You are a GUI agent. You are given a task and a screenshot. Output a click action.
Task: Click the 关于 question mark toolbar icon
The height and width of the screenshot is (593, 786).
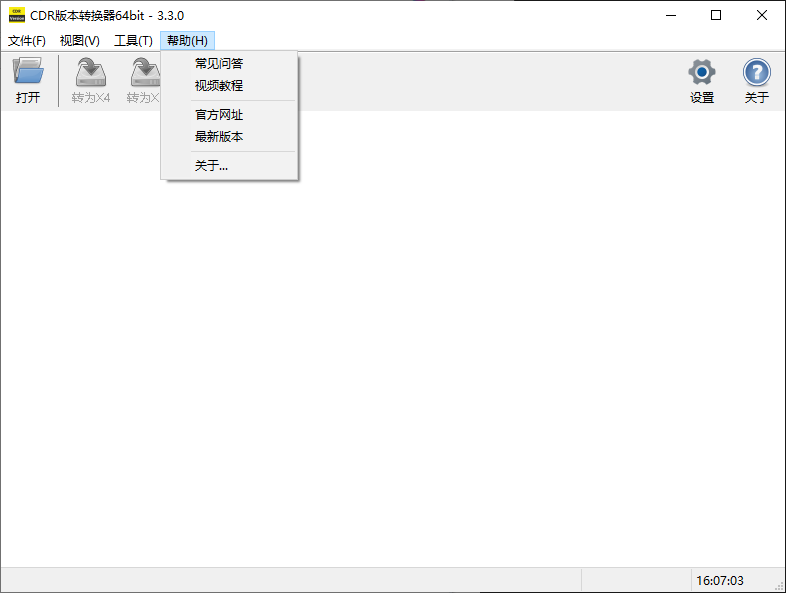tap(756, 72)
